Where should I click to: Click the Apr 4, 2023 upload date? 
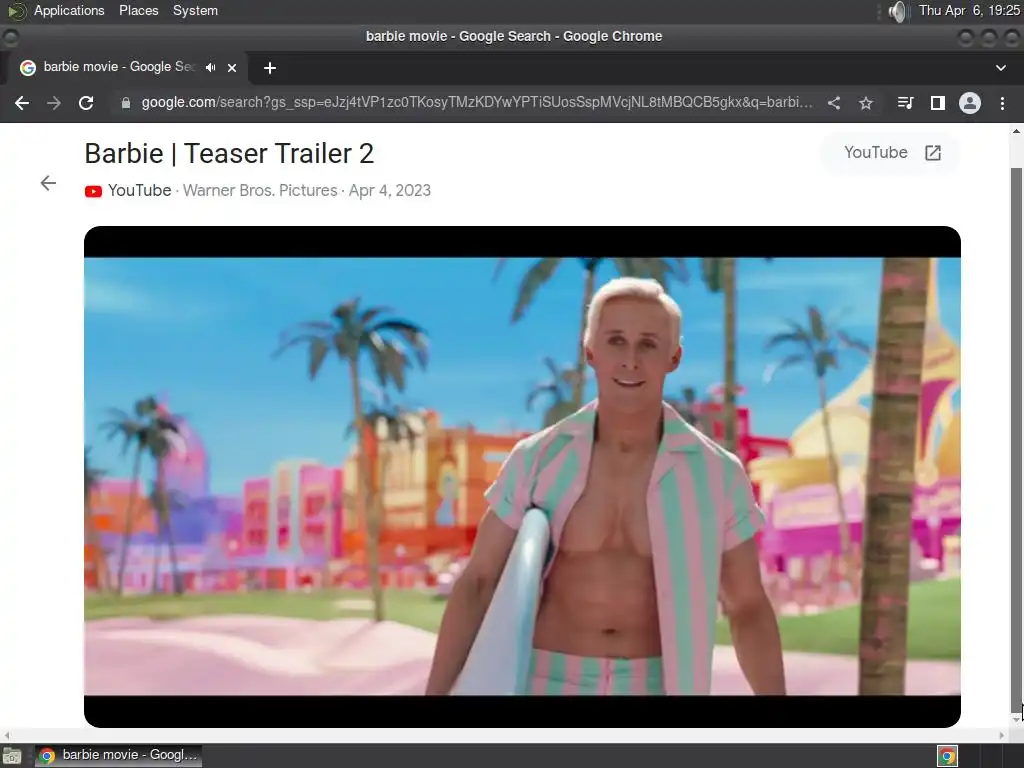390,190
